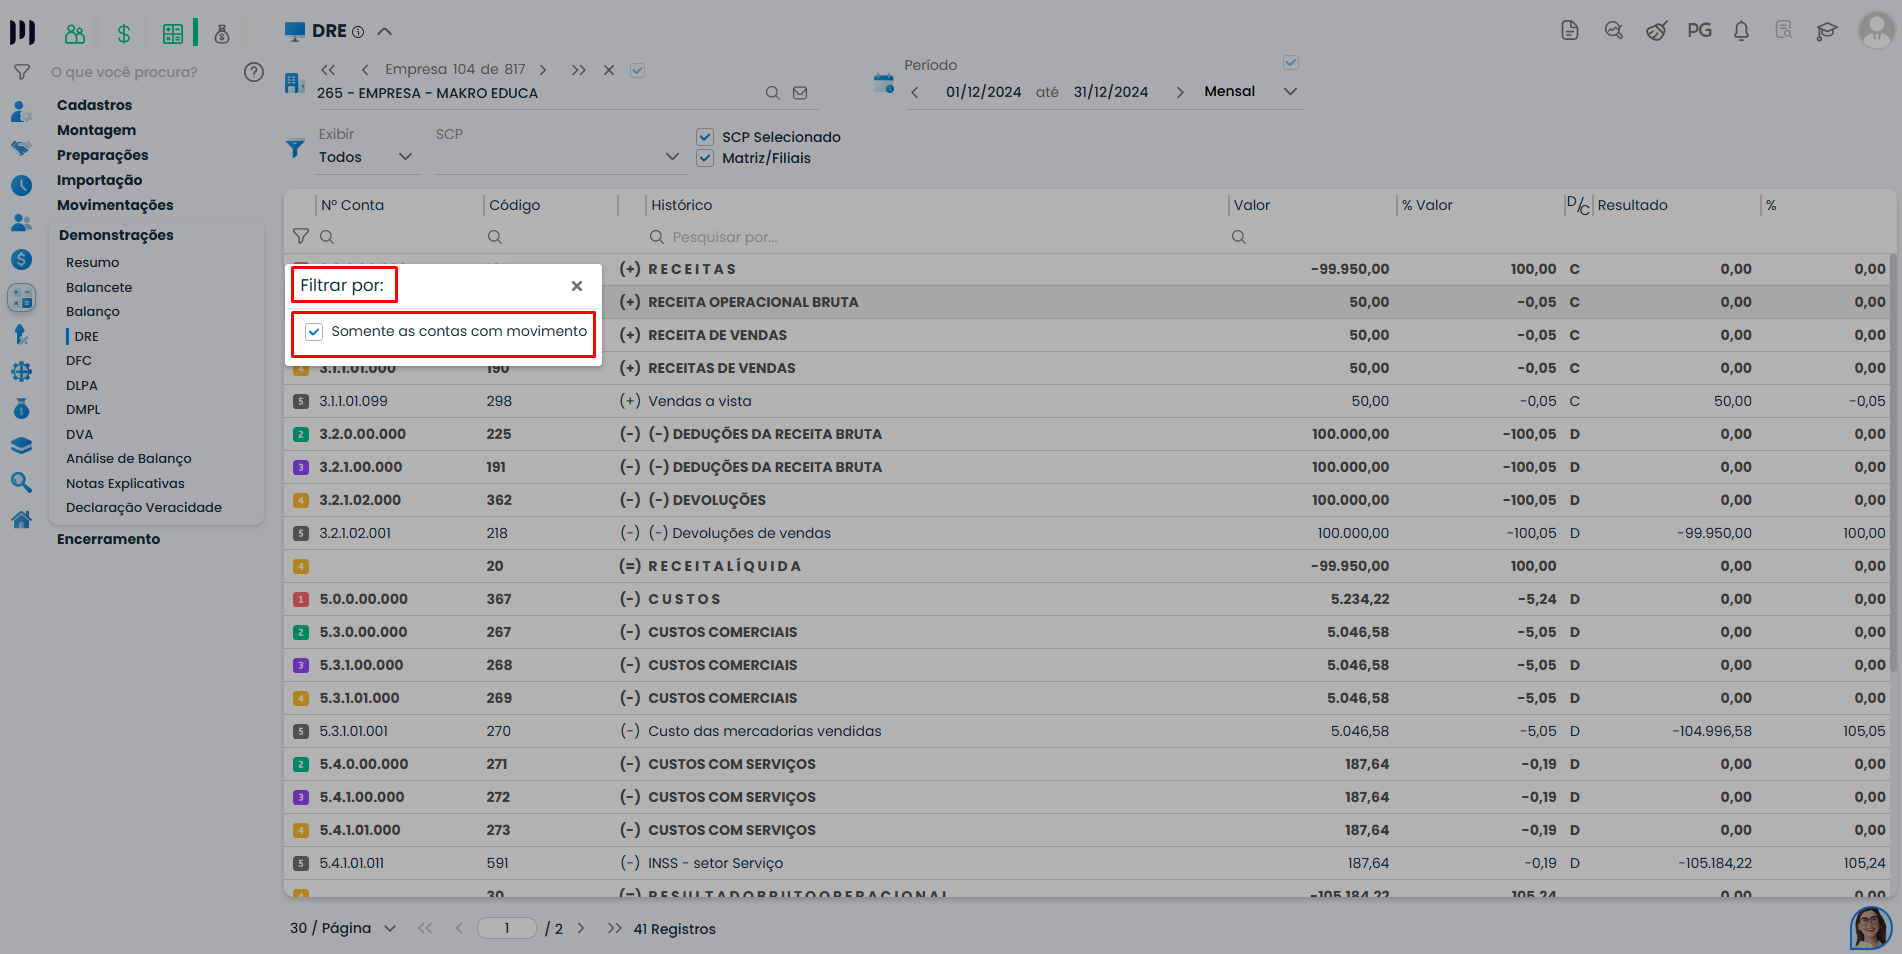
Task: Open the Balancete report
Action: pyautogui.click(x=99, y=287)
